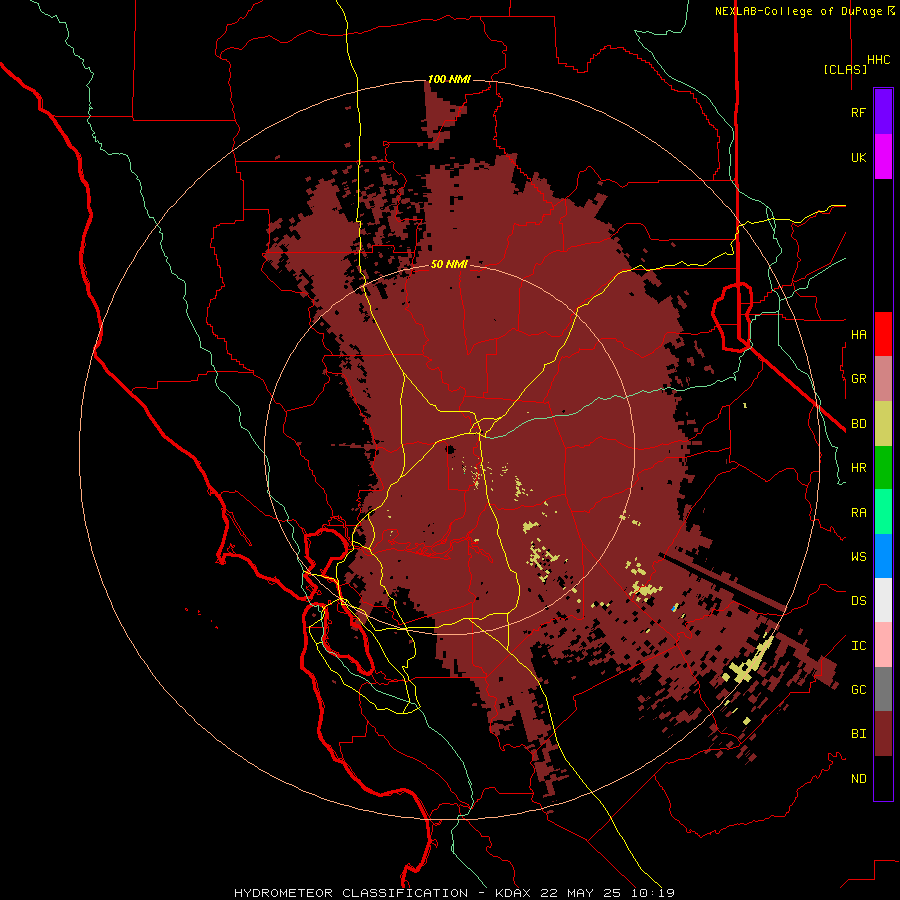Click the [CLAS] units label
900x900 pixels.
[x=845, y=69]
